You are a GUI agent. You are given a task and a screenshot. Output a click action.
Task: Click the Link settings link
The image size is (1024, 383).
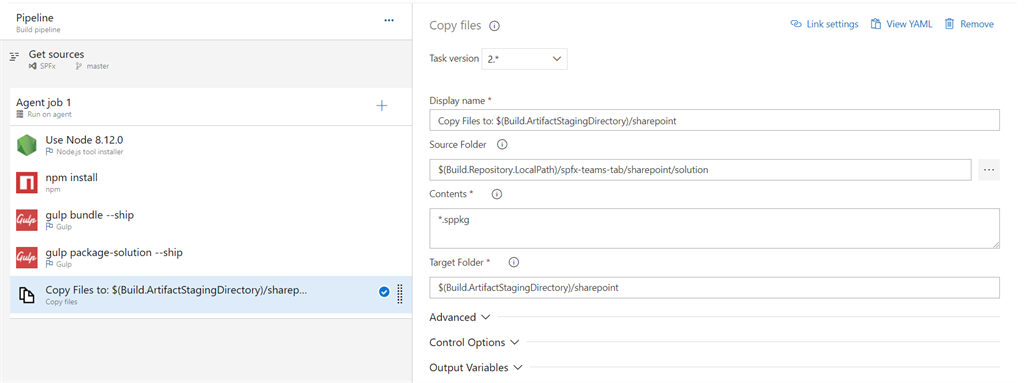coord(824,24)
